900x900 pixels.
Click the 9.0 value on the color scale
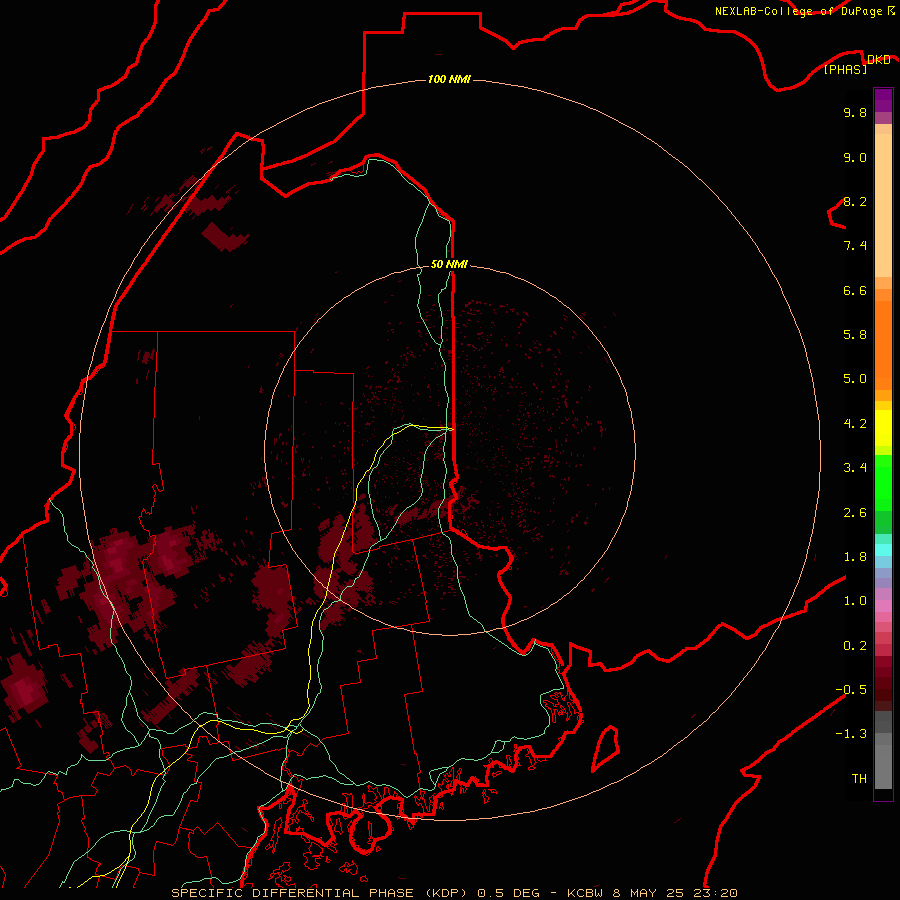pyautogui.click(x=855, y=157)
